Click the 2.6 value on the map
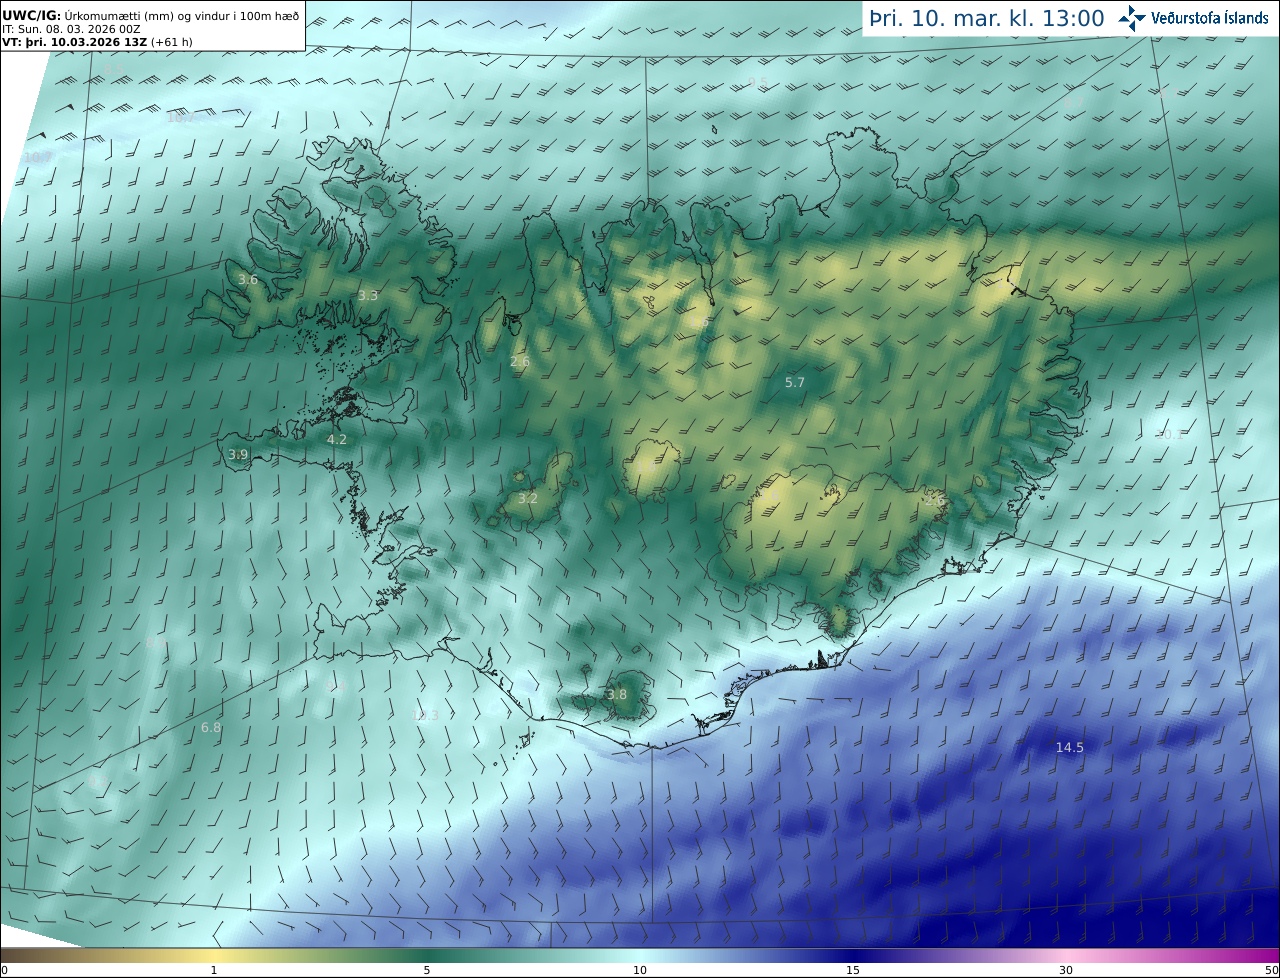The image size is (1280, 978). pos(520,361)
